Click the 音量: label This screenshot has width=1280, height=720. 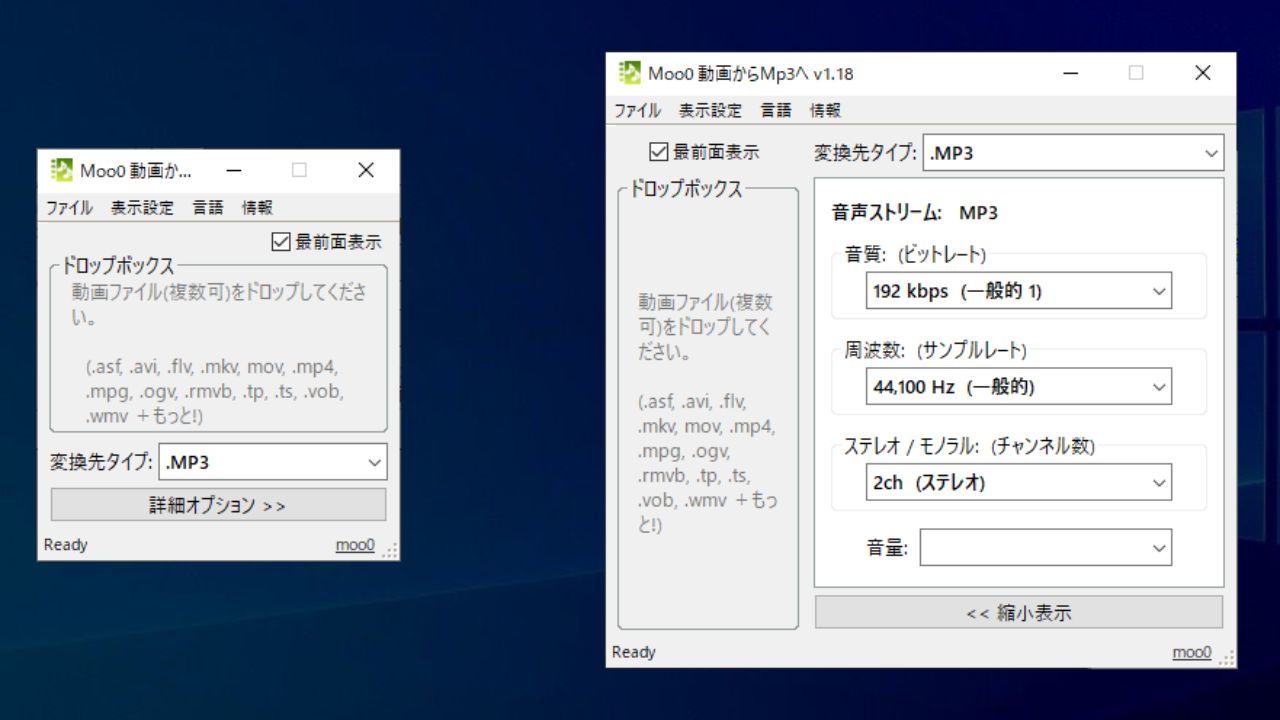[x=888, y=548]
